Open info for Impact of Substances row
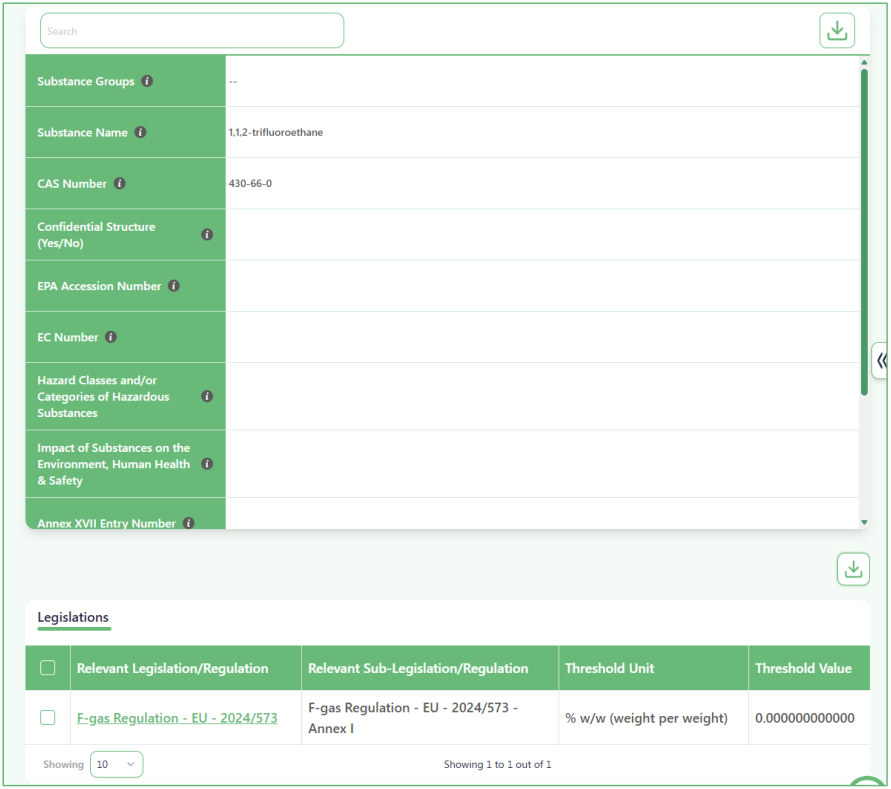Viewport: 891px width, 789px height. pyautogui.click(x=207, y=464)
